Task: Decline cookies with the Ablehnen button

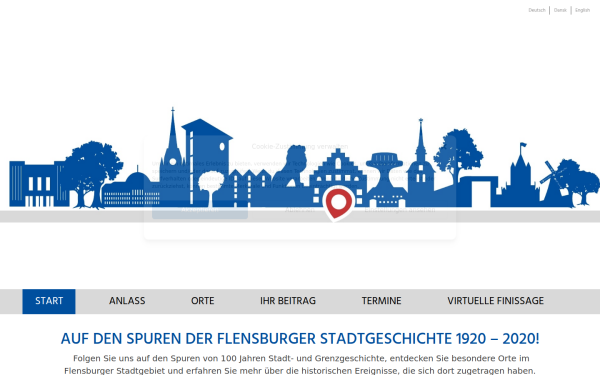Action: point(300,210)
